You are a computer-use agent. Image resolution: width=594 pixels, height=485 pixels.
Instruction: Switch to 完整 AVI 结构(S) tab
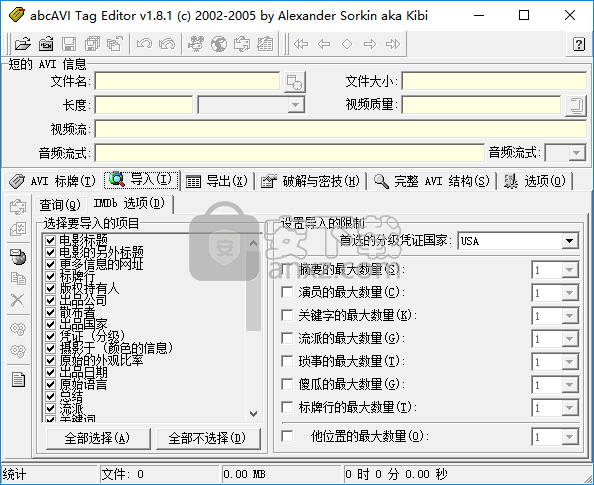431,181
